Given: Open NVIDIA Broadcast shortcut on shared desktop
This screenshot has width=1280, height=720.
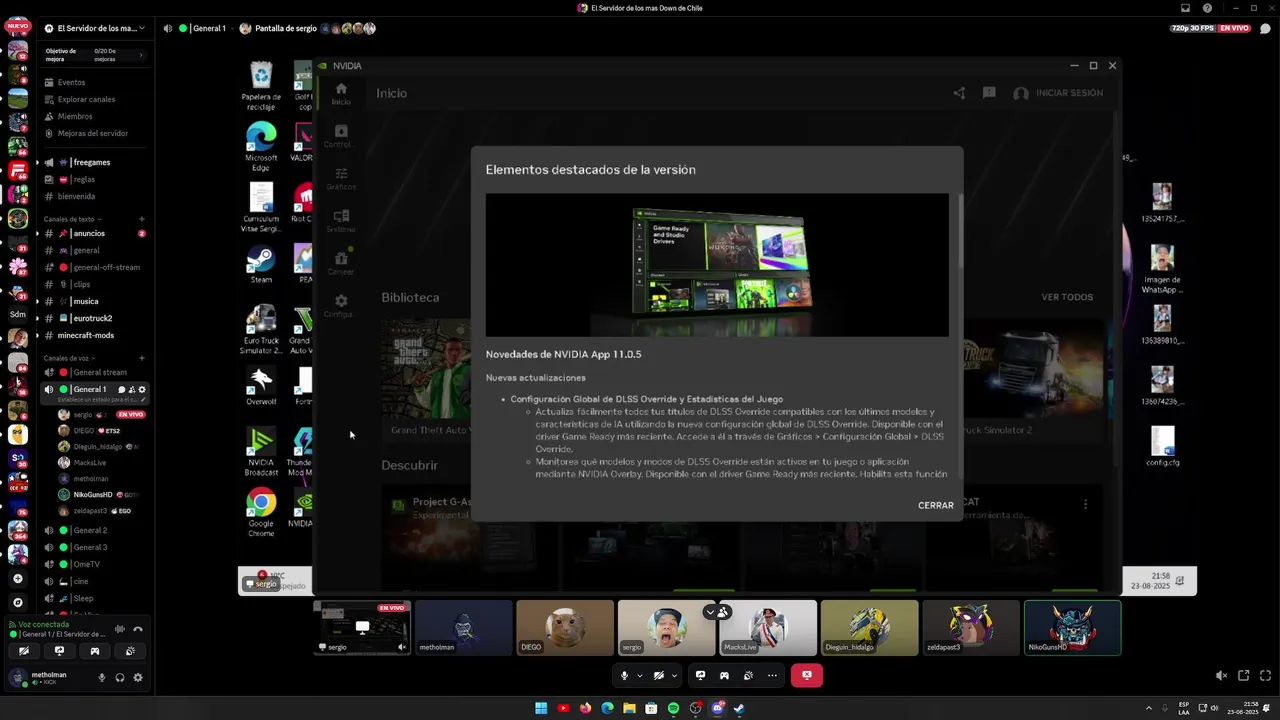Looking at the screenshot, I should pos(261,452).
